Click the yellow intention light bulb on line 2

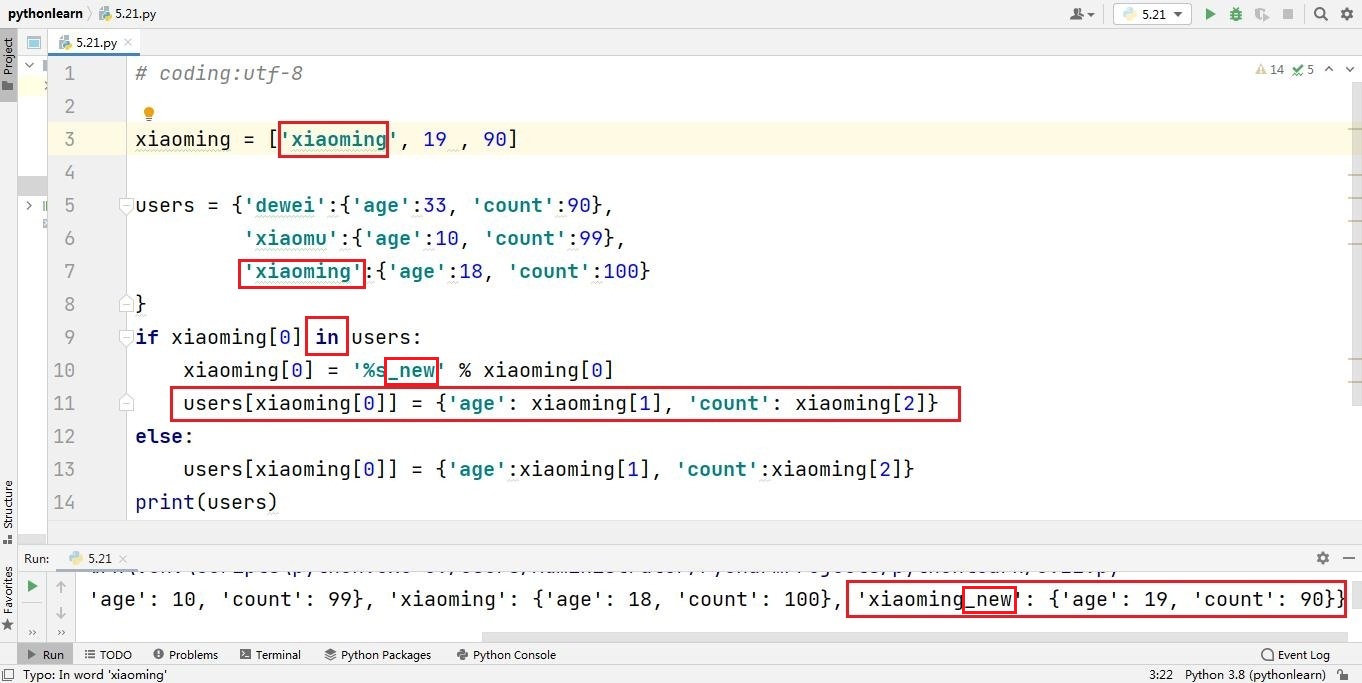[x=148, y=114]
